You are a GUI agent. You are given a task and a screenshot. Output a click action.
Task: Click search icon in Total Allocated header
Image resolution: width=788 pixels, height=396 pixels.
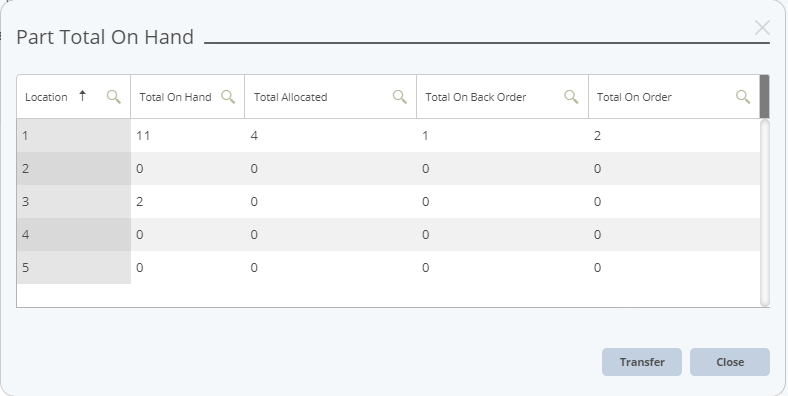pyautogui.click(x=400, y=97)
